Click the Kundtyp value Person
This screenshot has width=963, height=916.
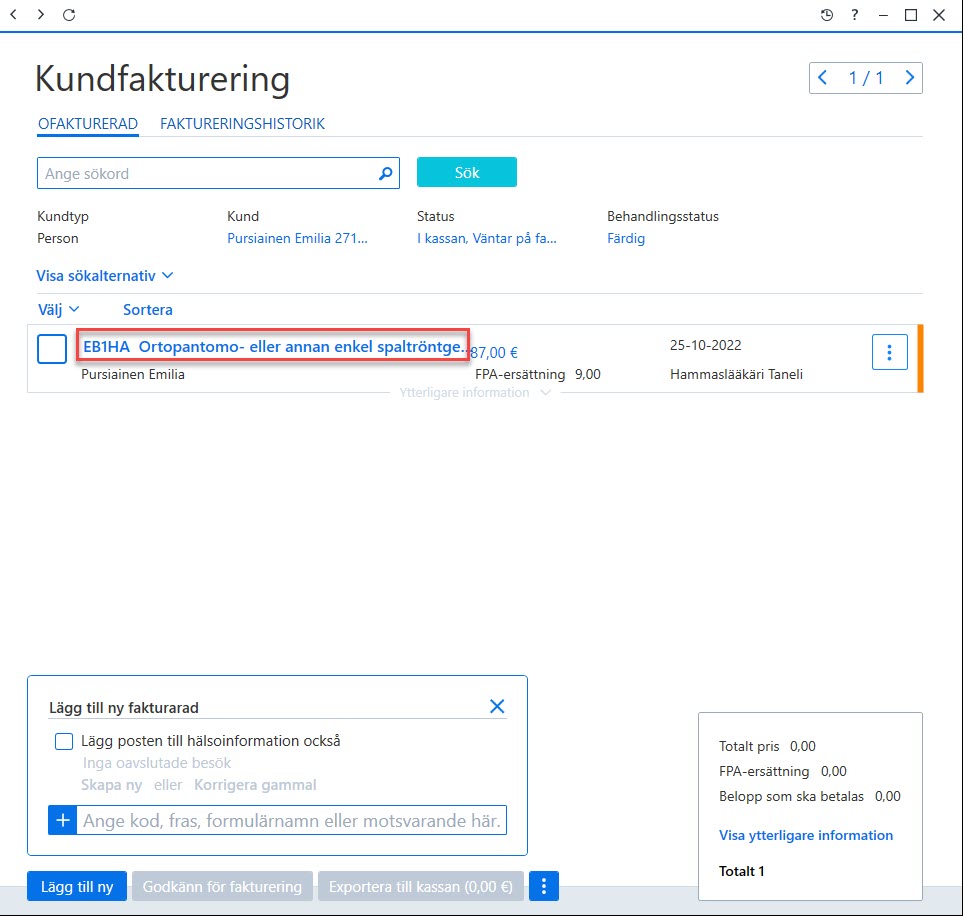tap(58, 238)
